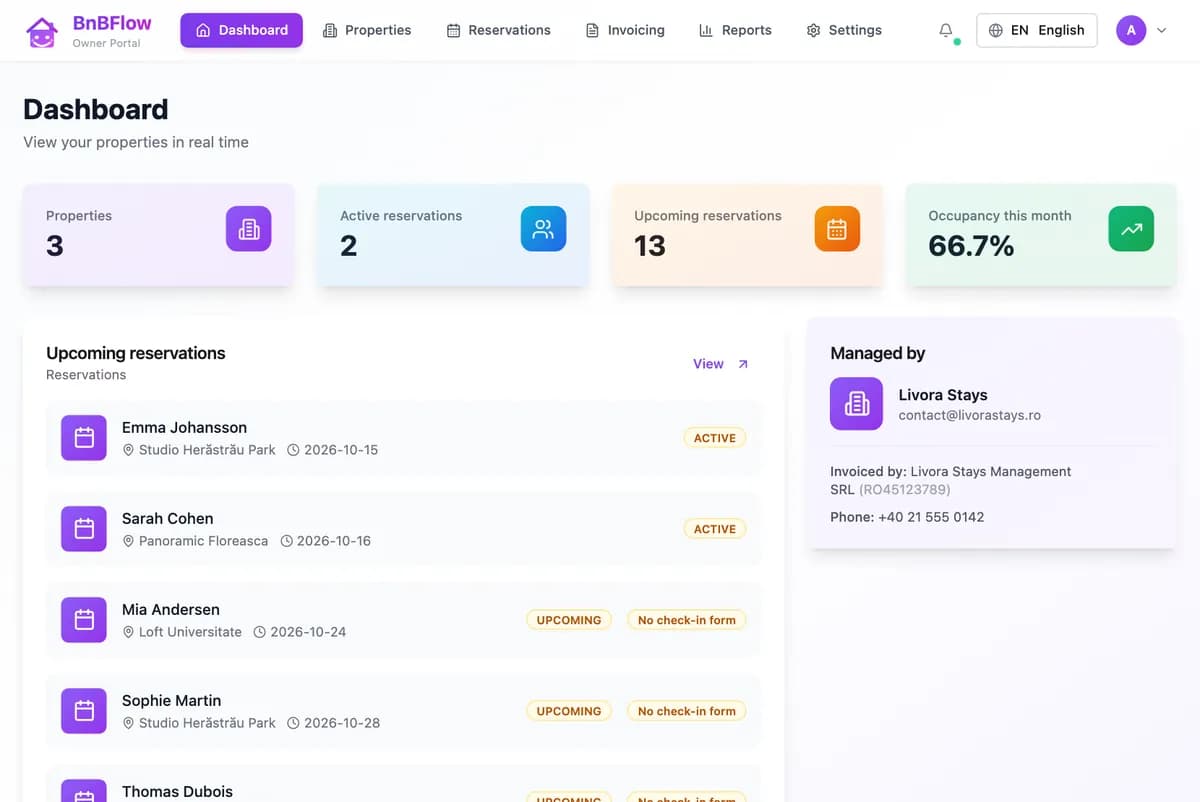The width and height of the screenshot is (1200, 802).
Task: Click the Livora Stays building icon
Action: (856, 404)
